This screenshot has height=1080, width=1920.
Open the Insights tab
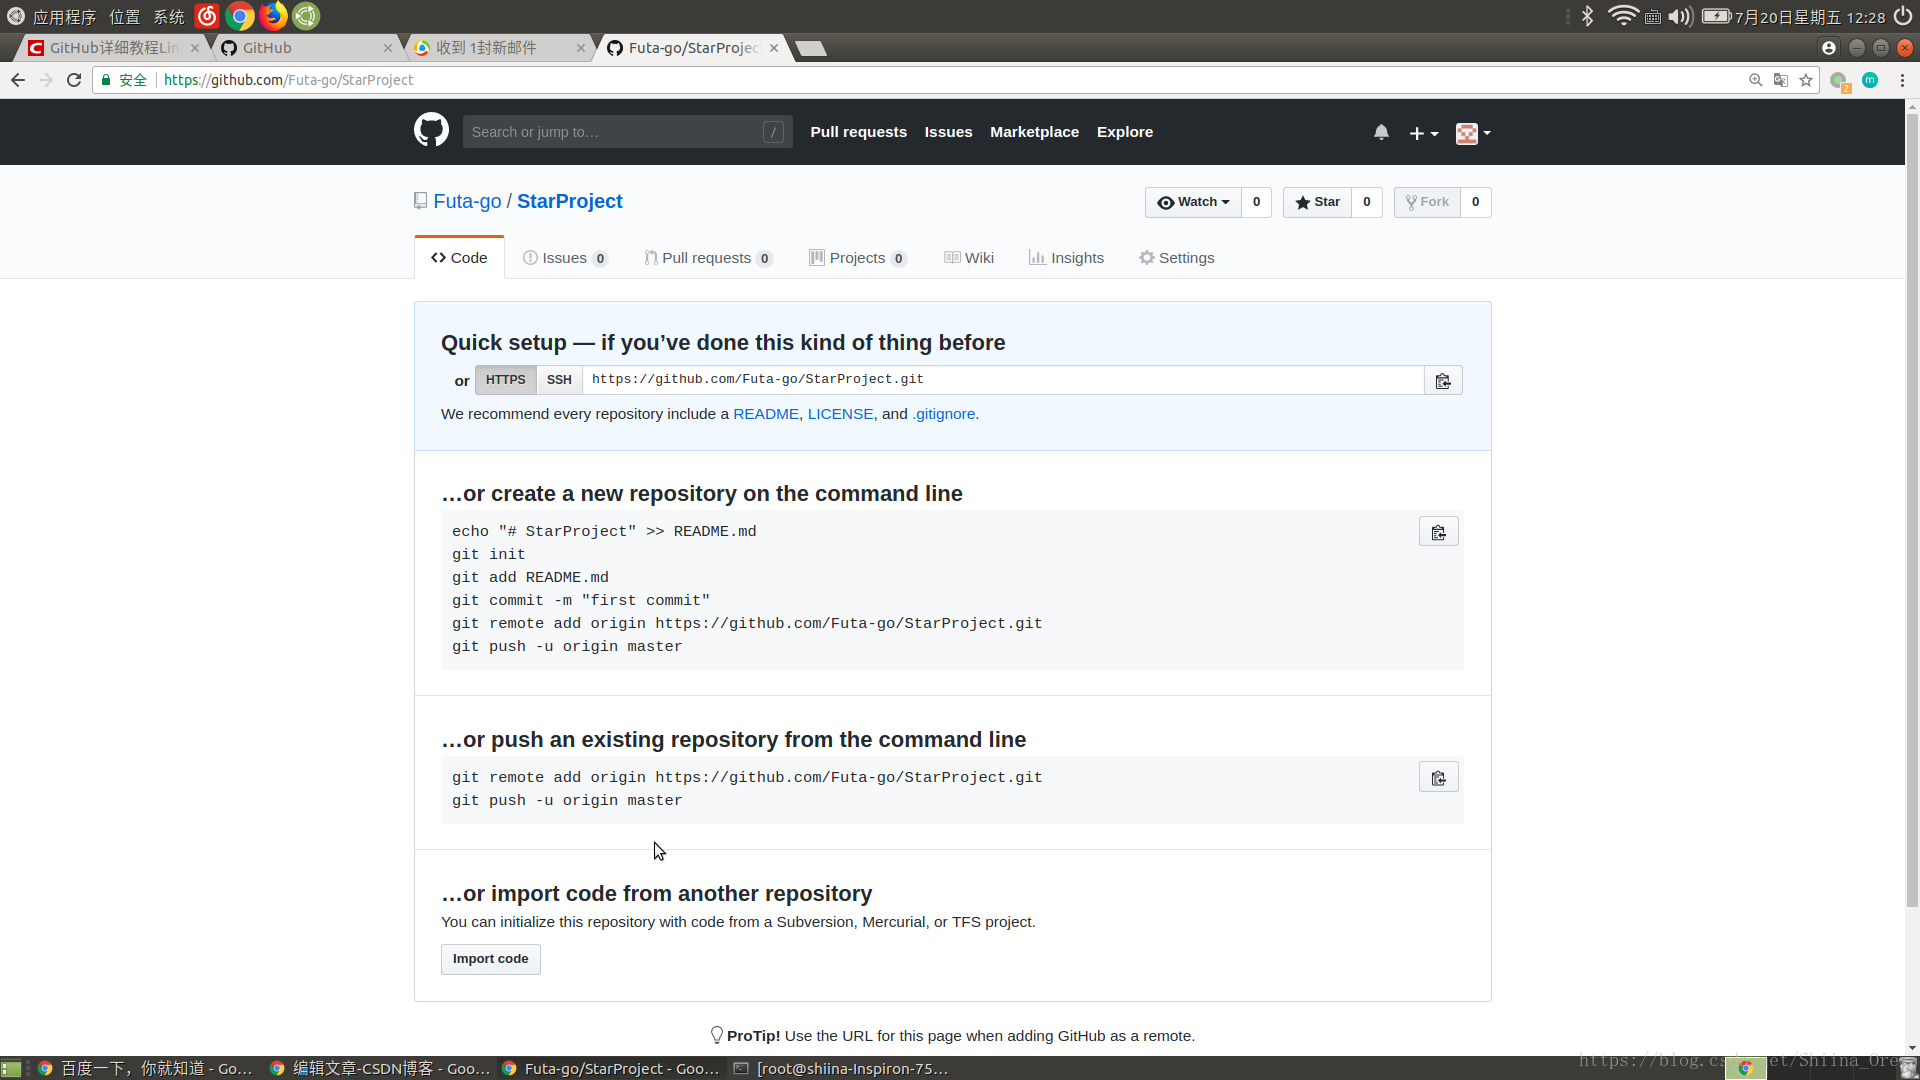click(1066, 258)
